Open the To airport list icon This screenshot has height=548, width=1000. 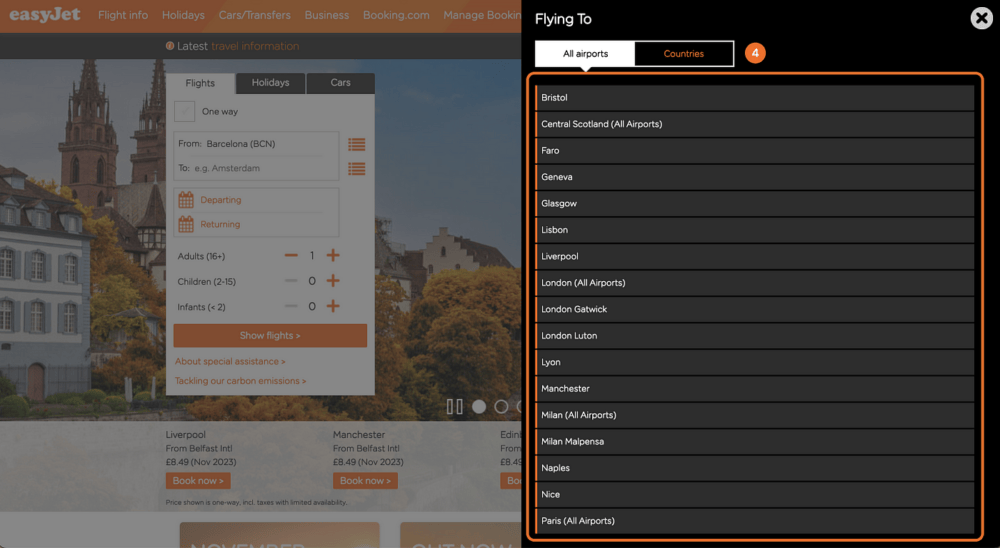pyautogui.click(x=357, y=168)
